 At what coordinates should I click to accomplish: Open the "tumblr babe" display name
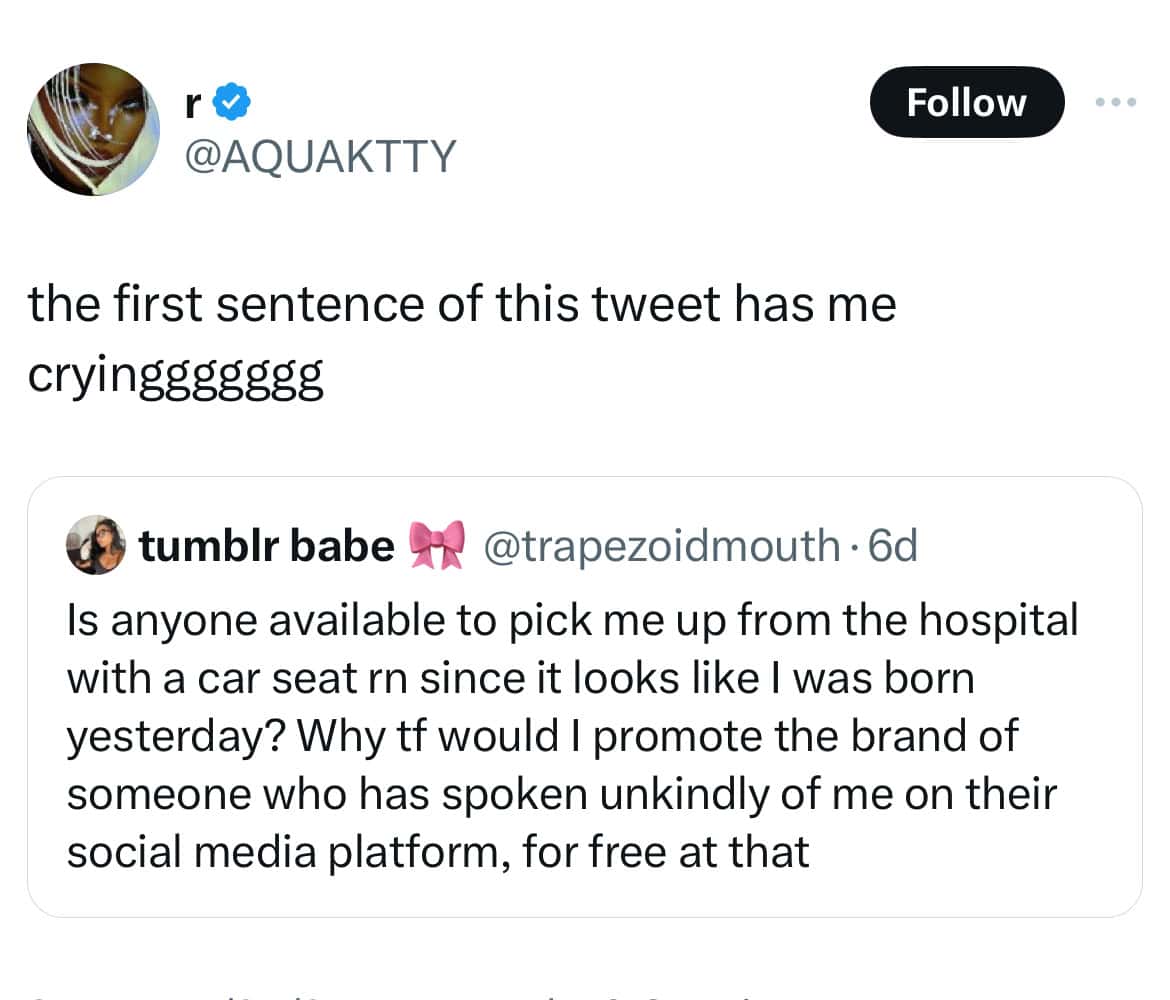(266, 546)
